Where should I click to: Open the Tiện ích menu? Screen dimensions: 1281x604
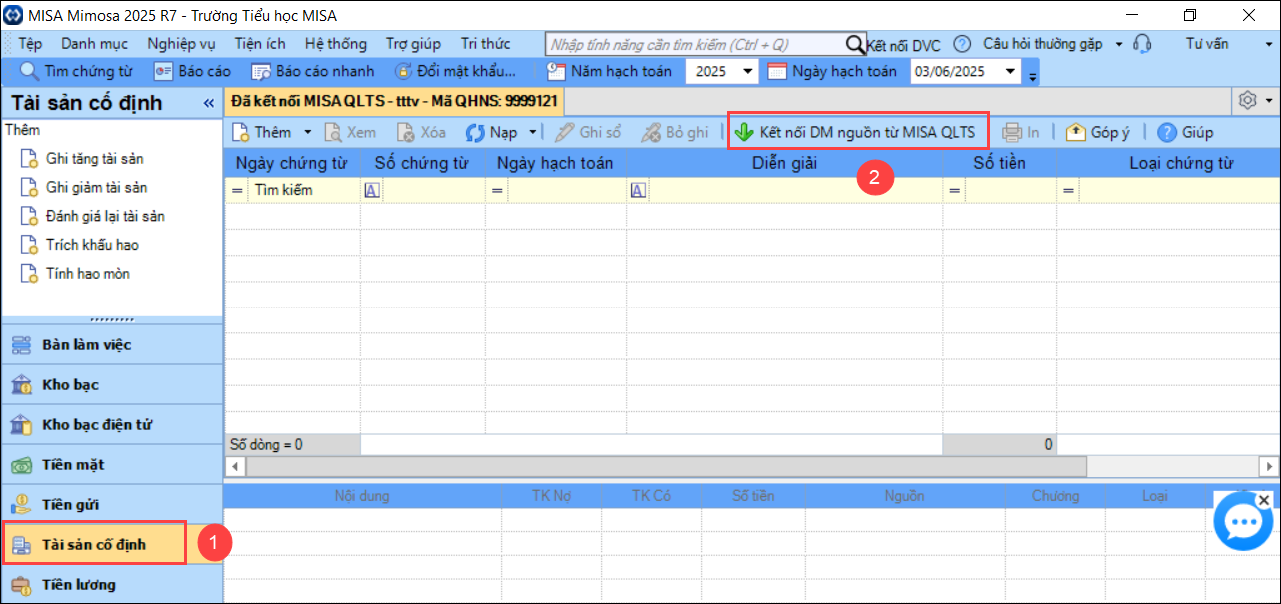click(x=260, y=44)
